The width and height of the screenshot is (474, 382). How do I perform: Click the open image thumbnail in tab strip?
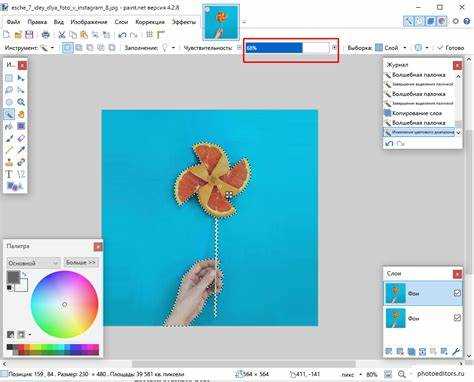pyautogui.click(x=221, y=22)
